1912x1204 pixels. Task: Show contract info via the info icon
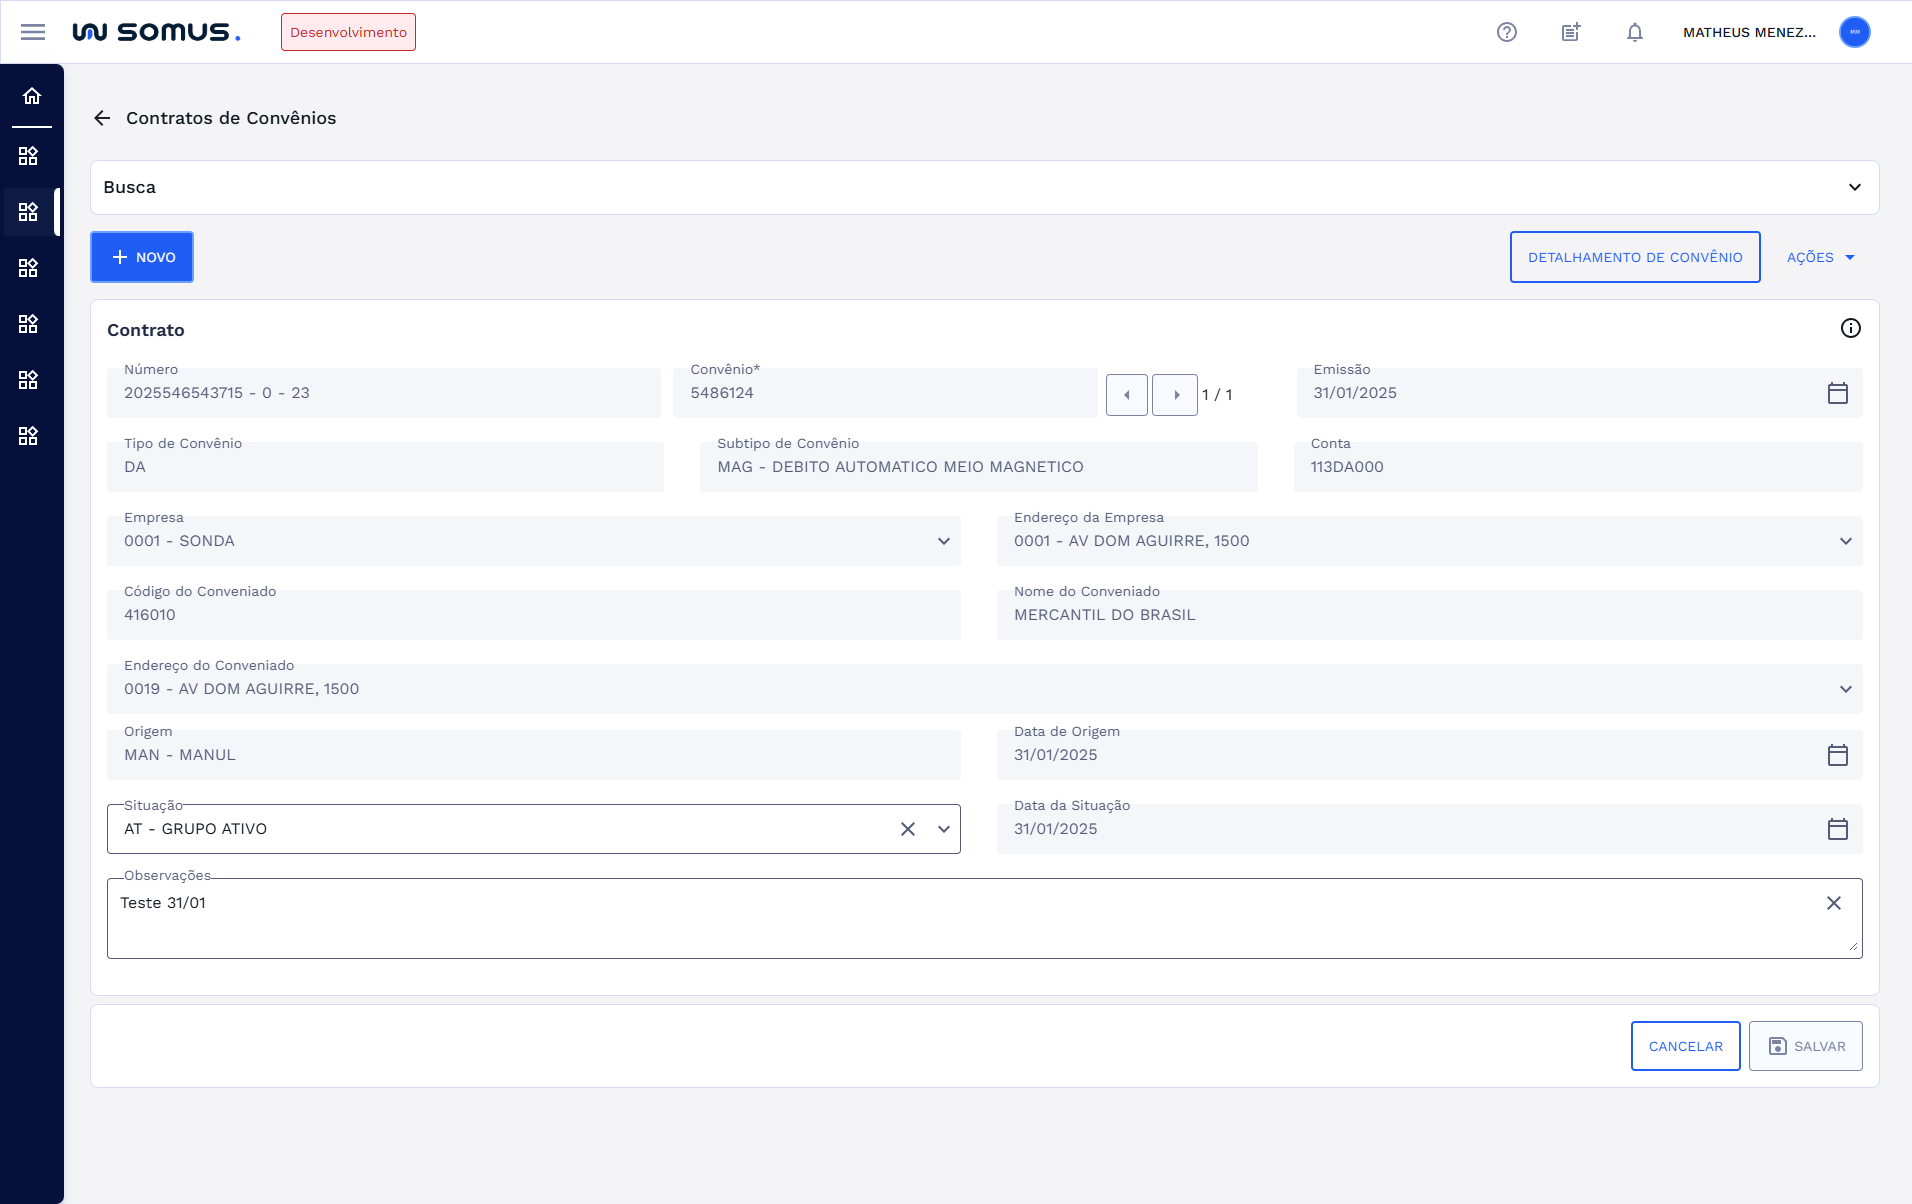click(1851, 328)
